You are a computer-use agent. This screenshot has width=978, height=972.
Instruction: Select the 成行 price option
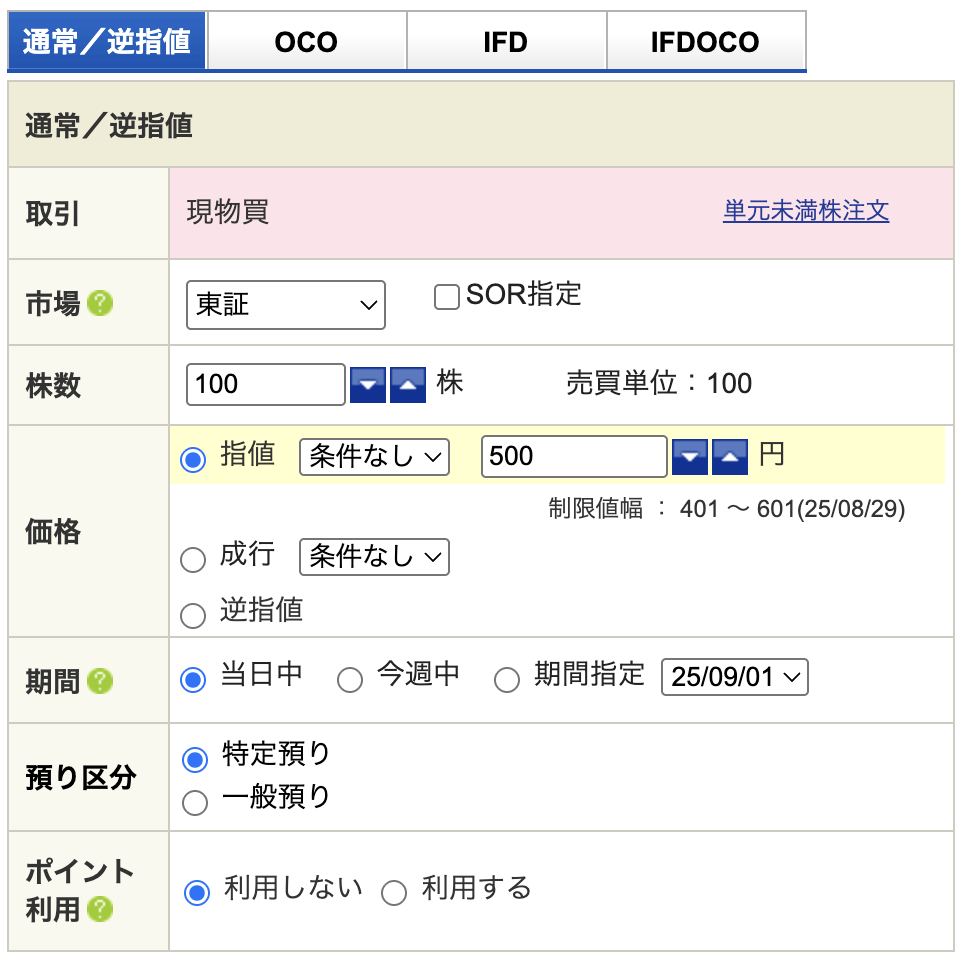tap(193, 560)
